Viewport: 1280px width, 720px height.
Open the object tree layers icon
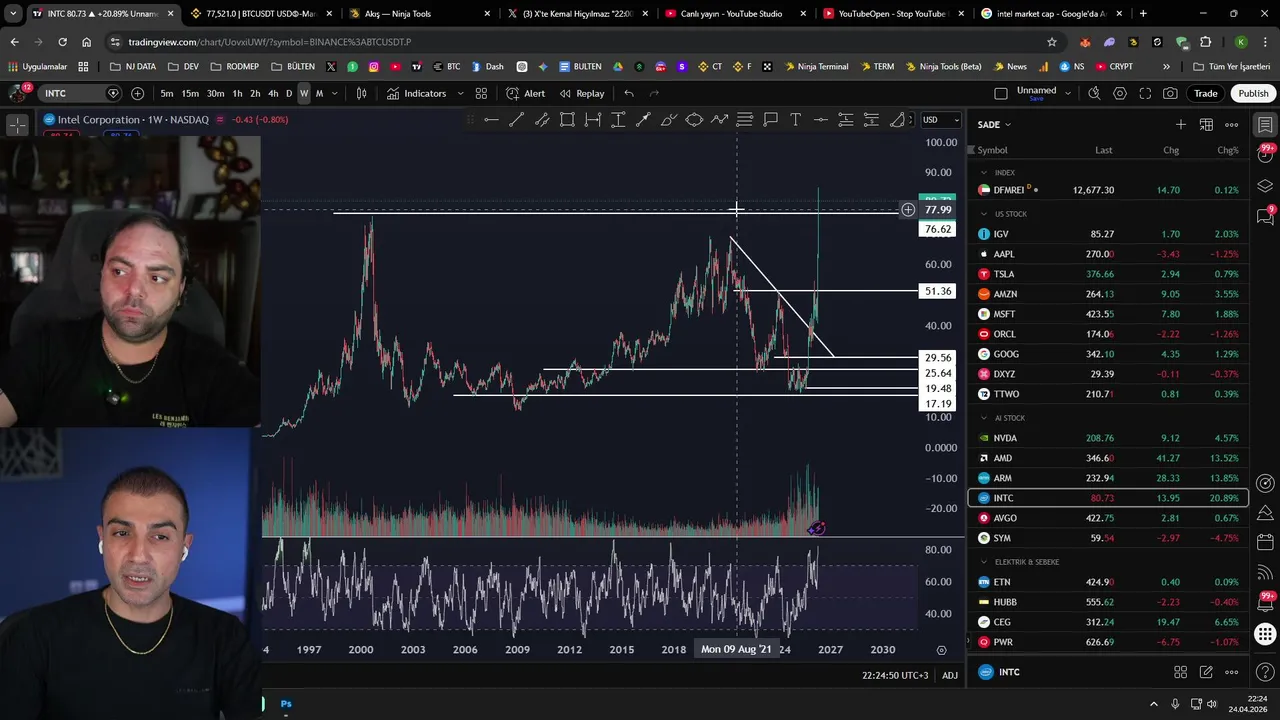pos(1265,186)
